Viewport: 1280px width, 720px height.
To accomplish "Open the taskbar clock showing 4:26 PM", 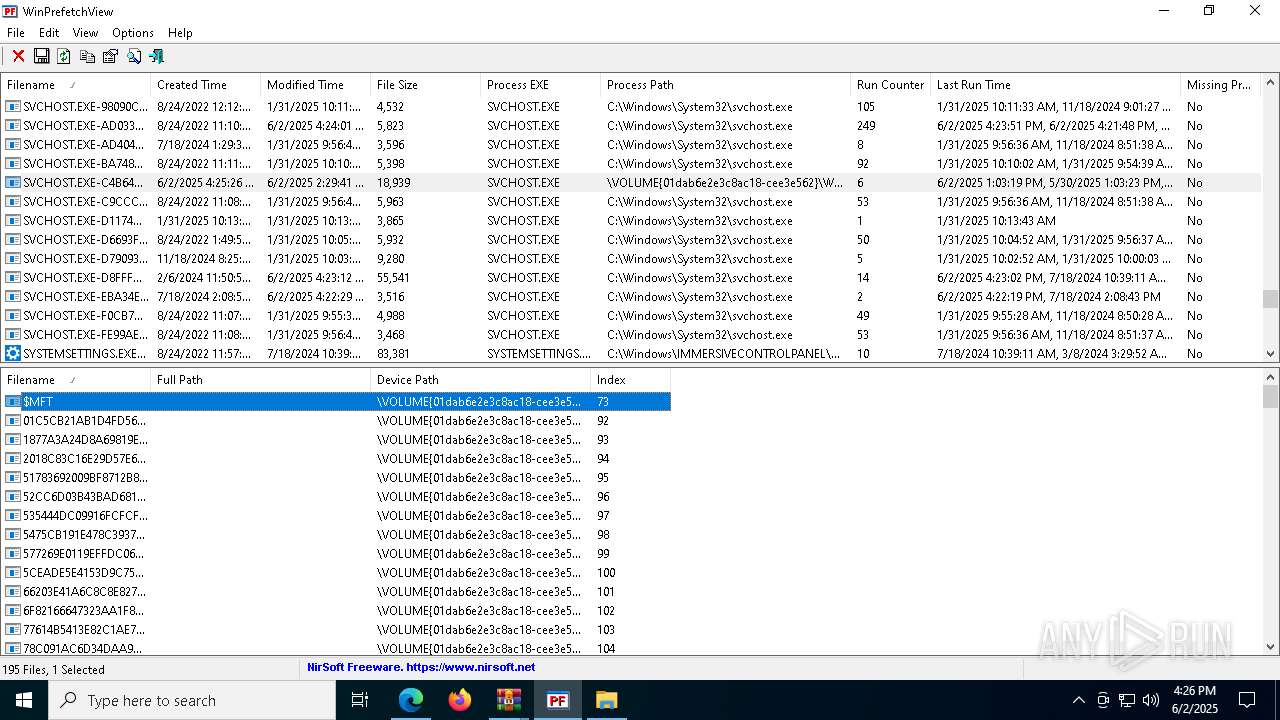I will [1195, 700].
